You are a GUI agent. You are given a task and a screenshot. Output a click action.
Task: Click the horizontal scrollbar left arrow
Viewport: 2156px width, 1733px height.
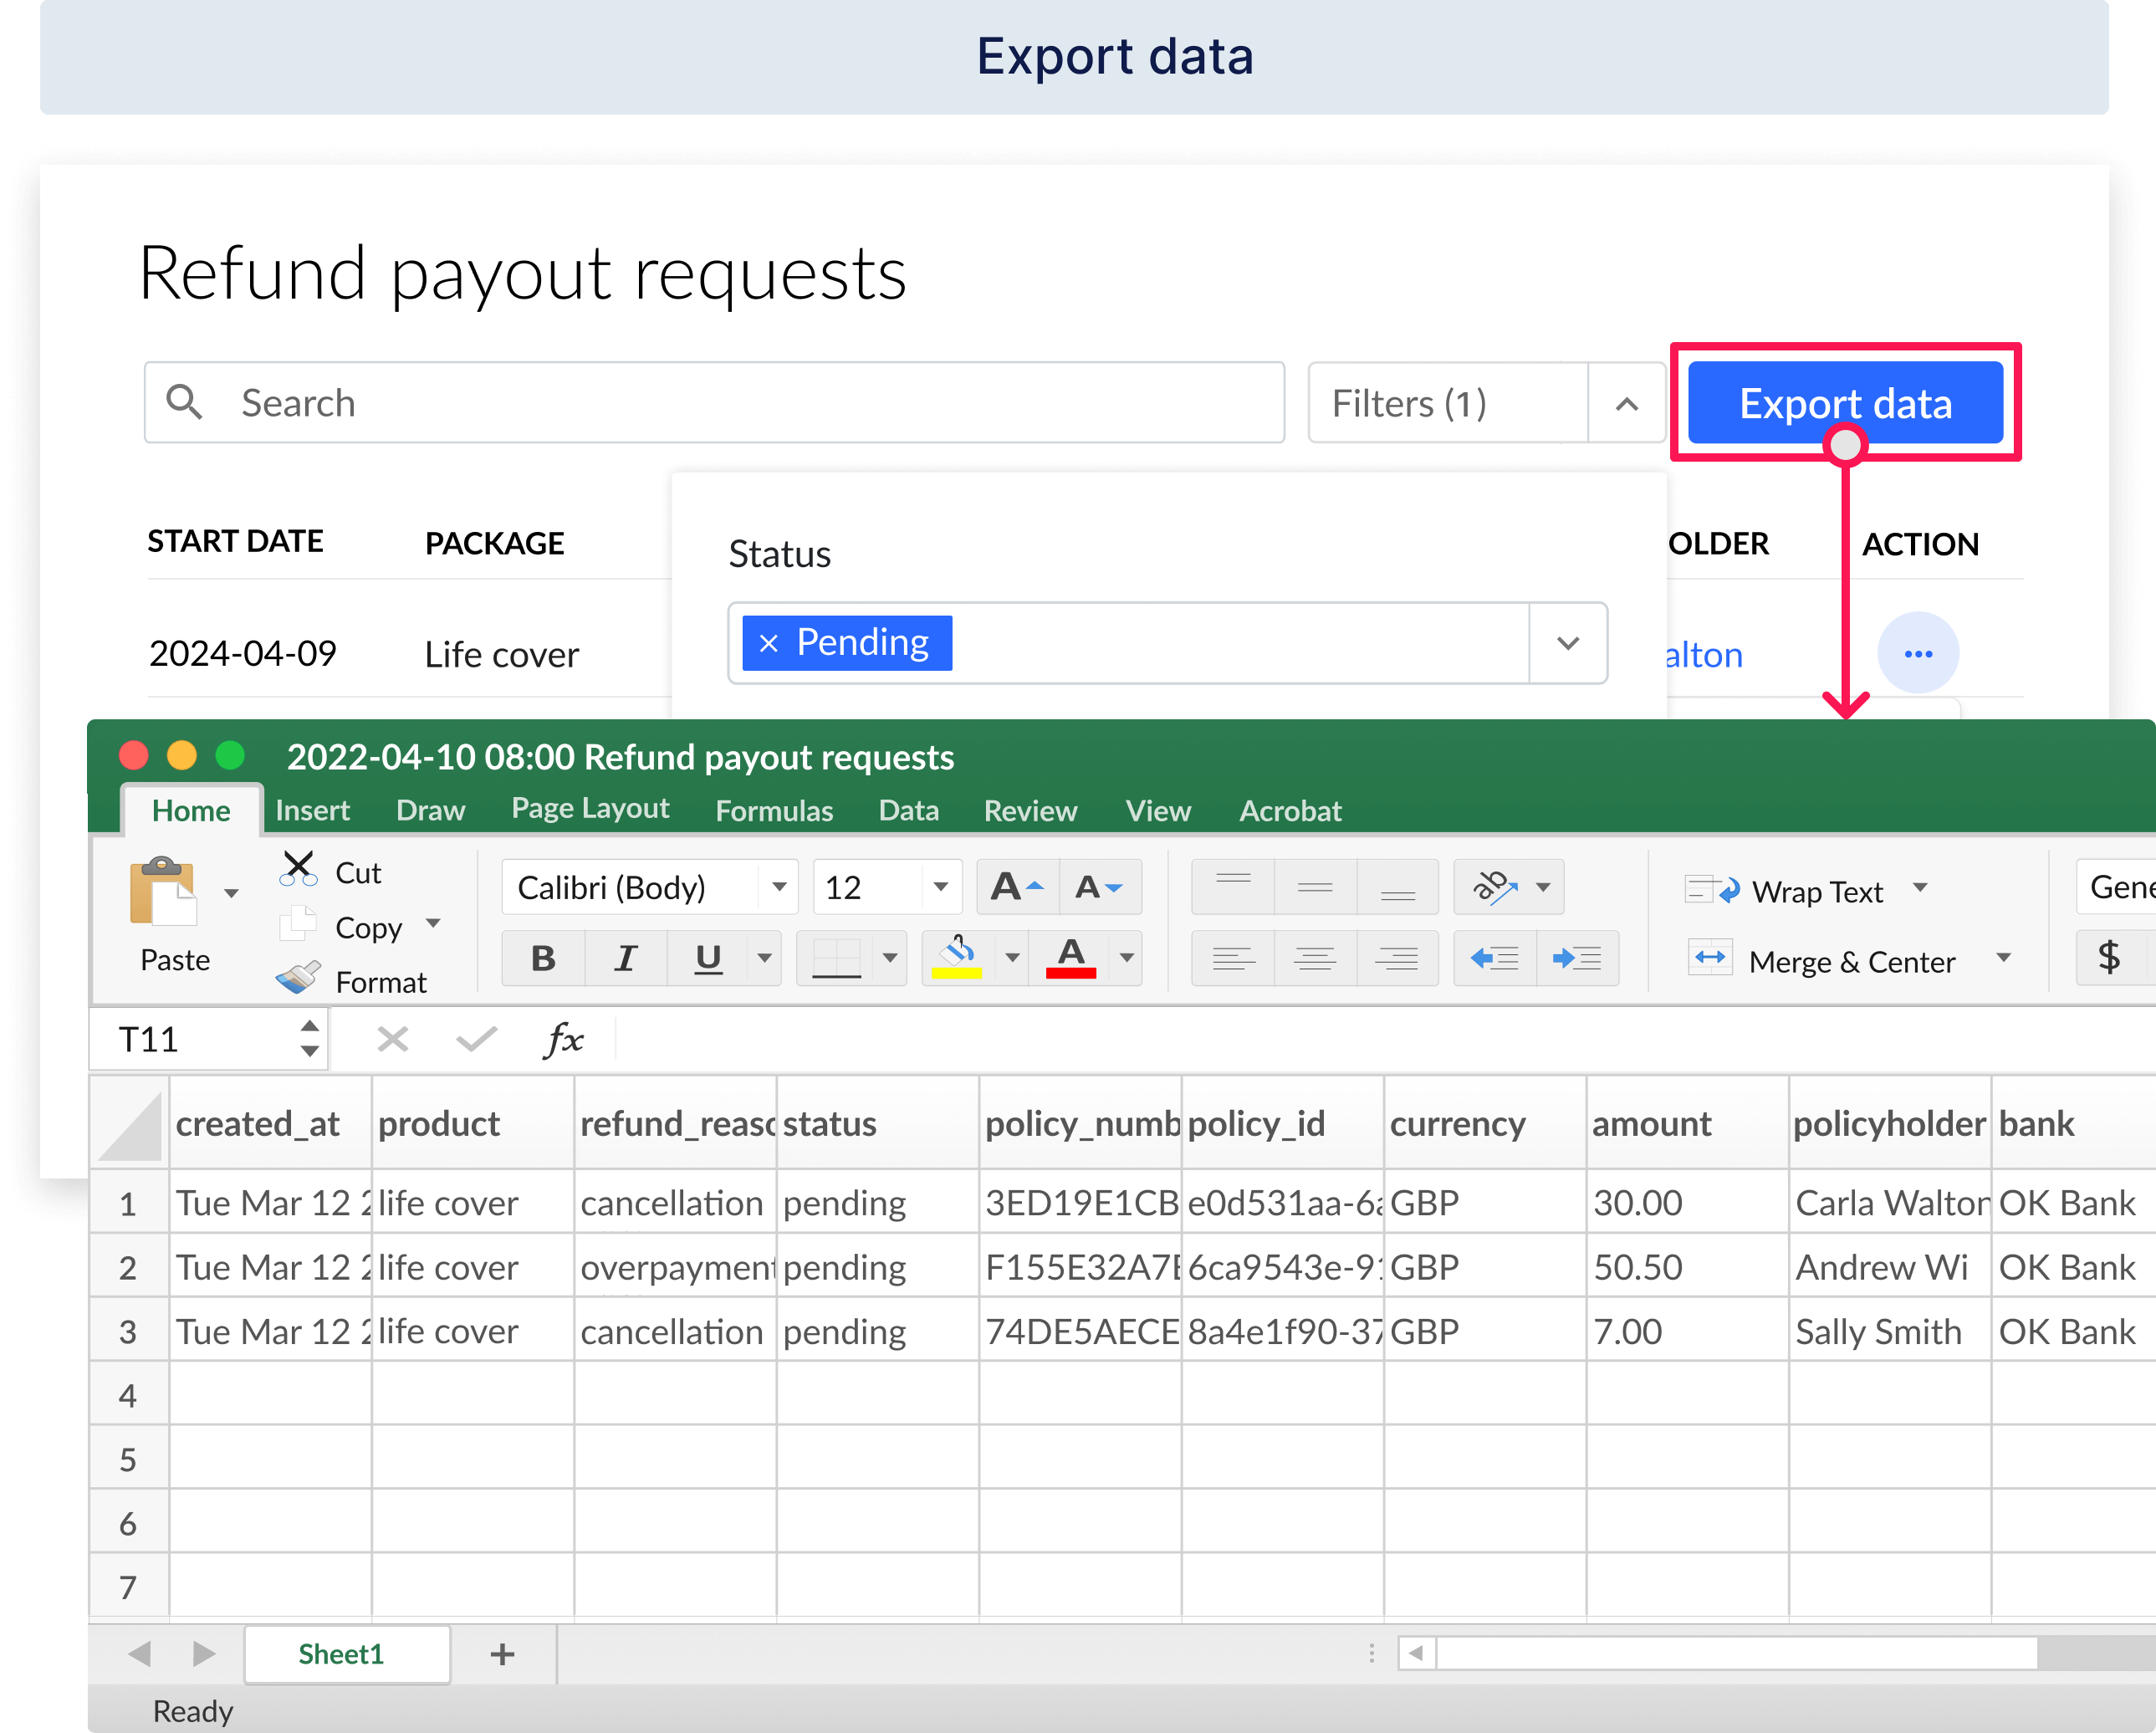[x=1416, y=1653]
